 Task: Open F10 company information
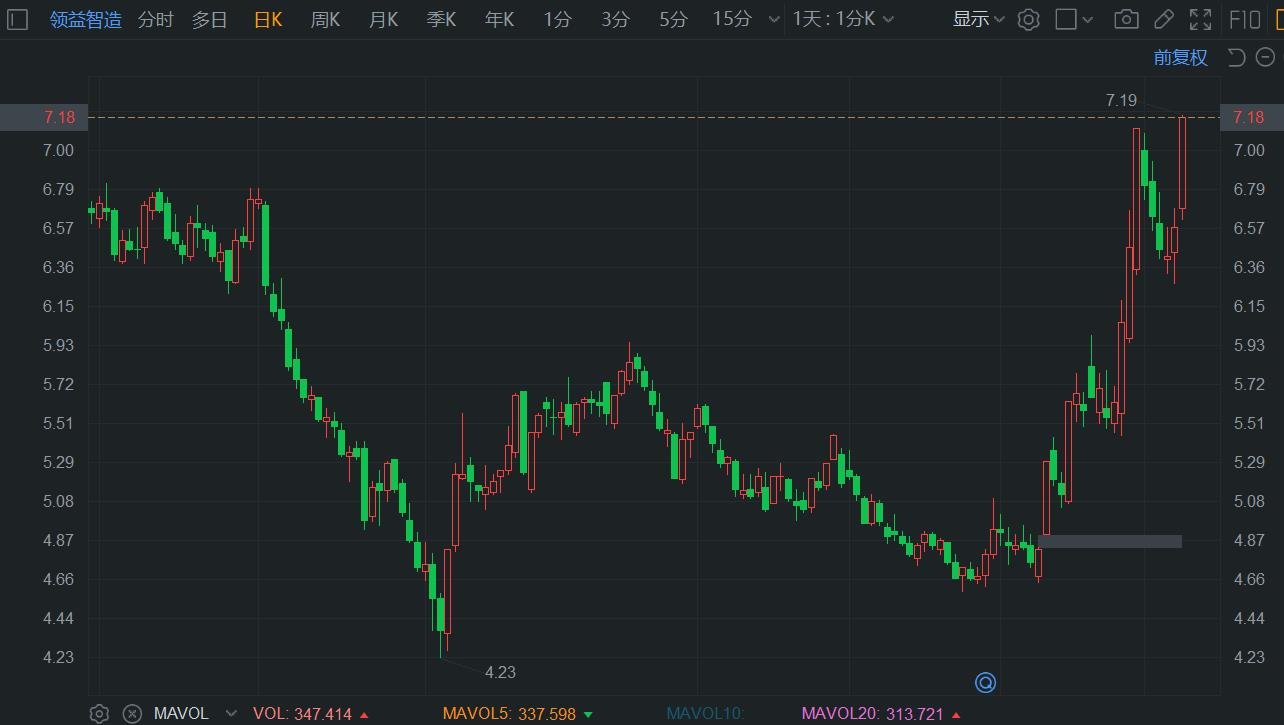coord(1245,19)
